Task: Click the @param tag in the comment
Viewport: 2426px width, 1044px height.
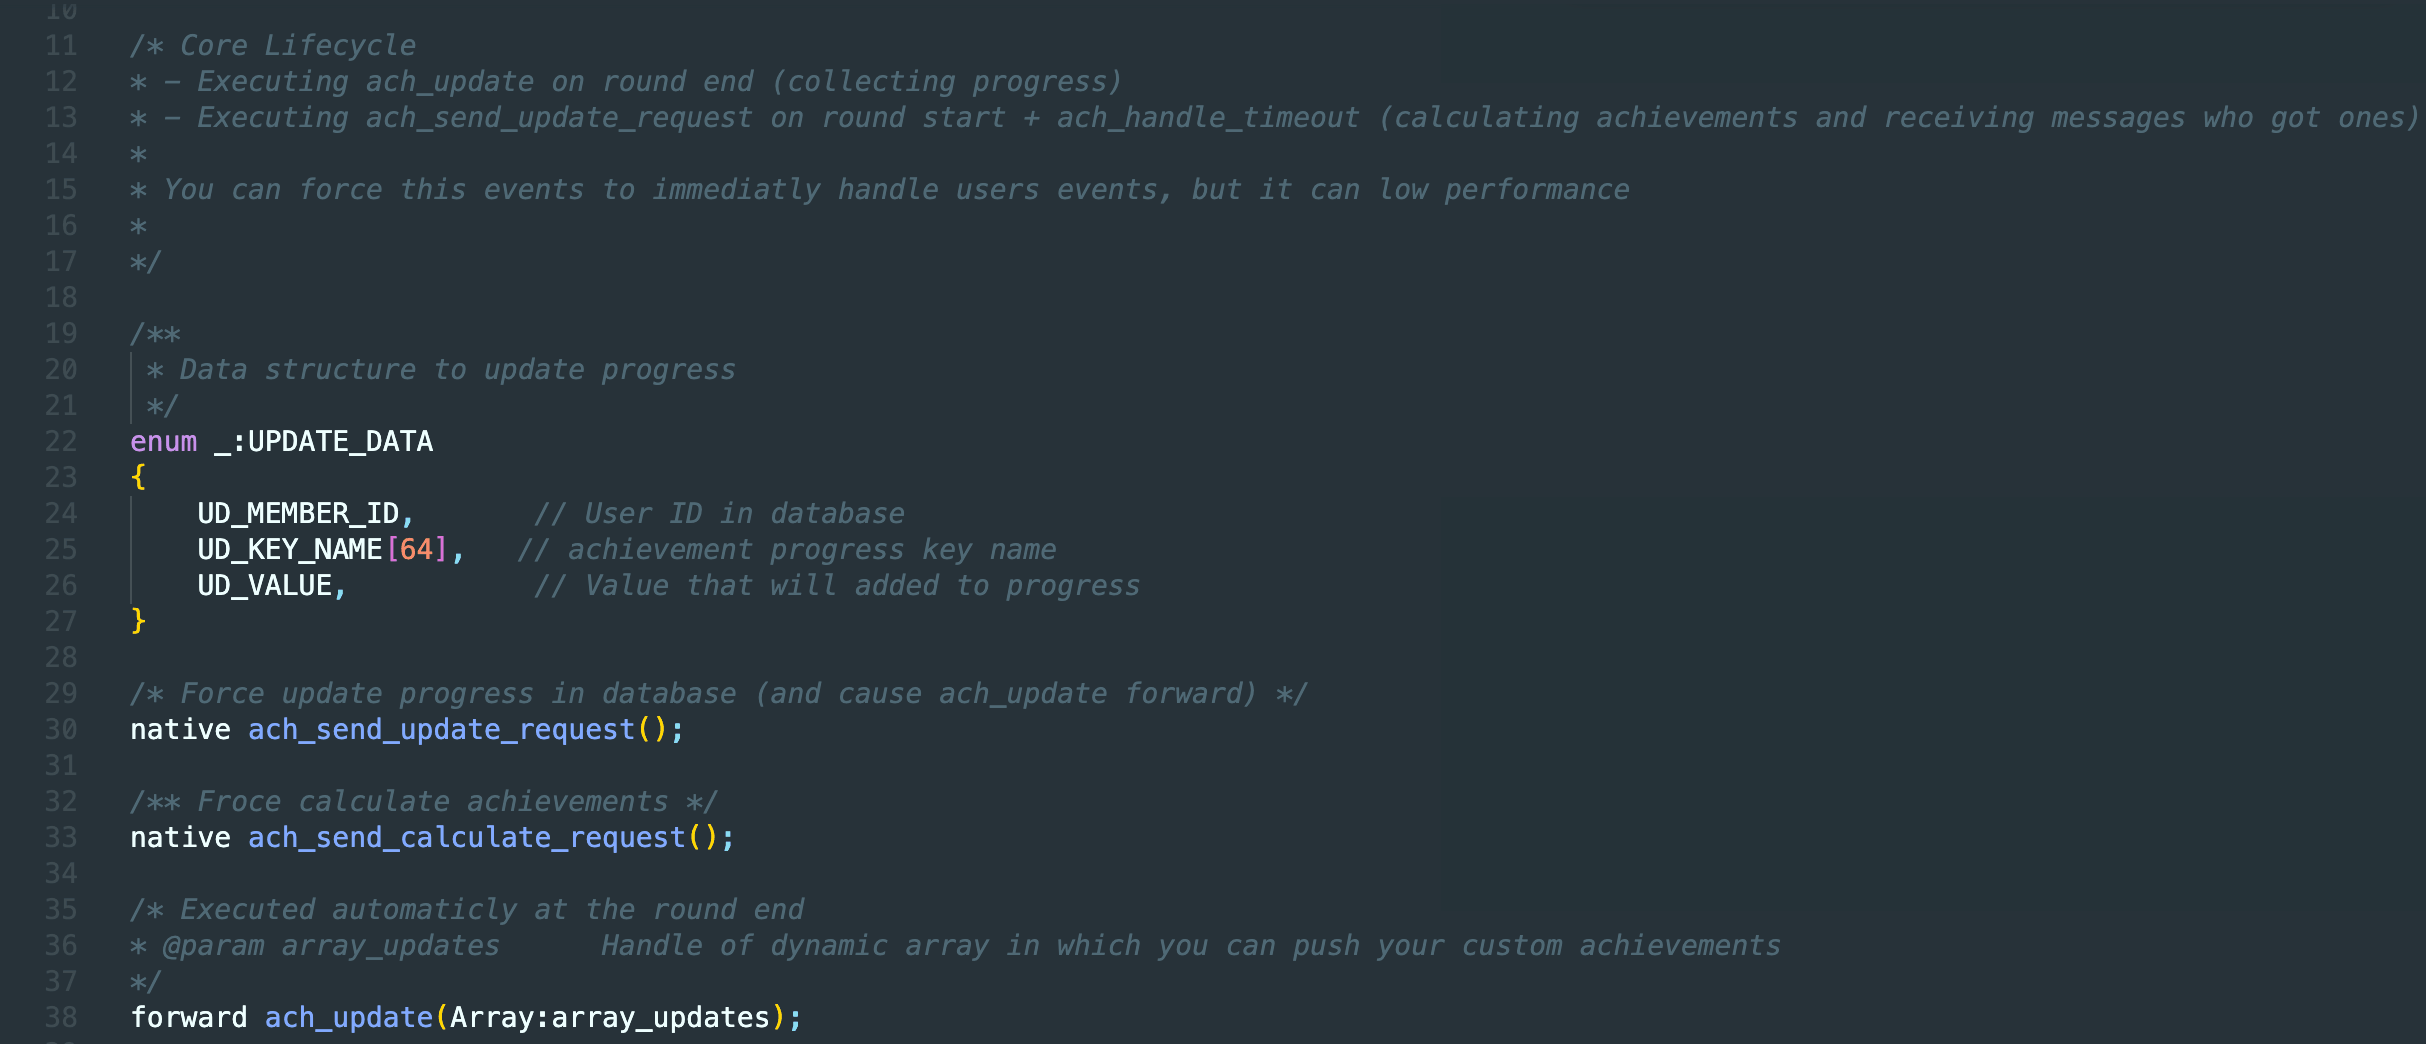Action: pos(213,946)
